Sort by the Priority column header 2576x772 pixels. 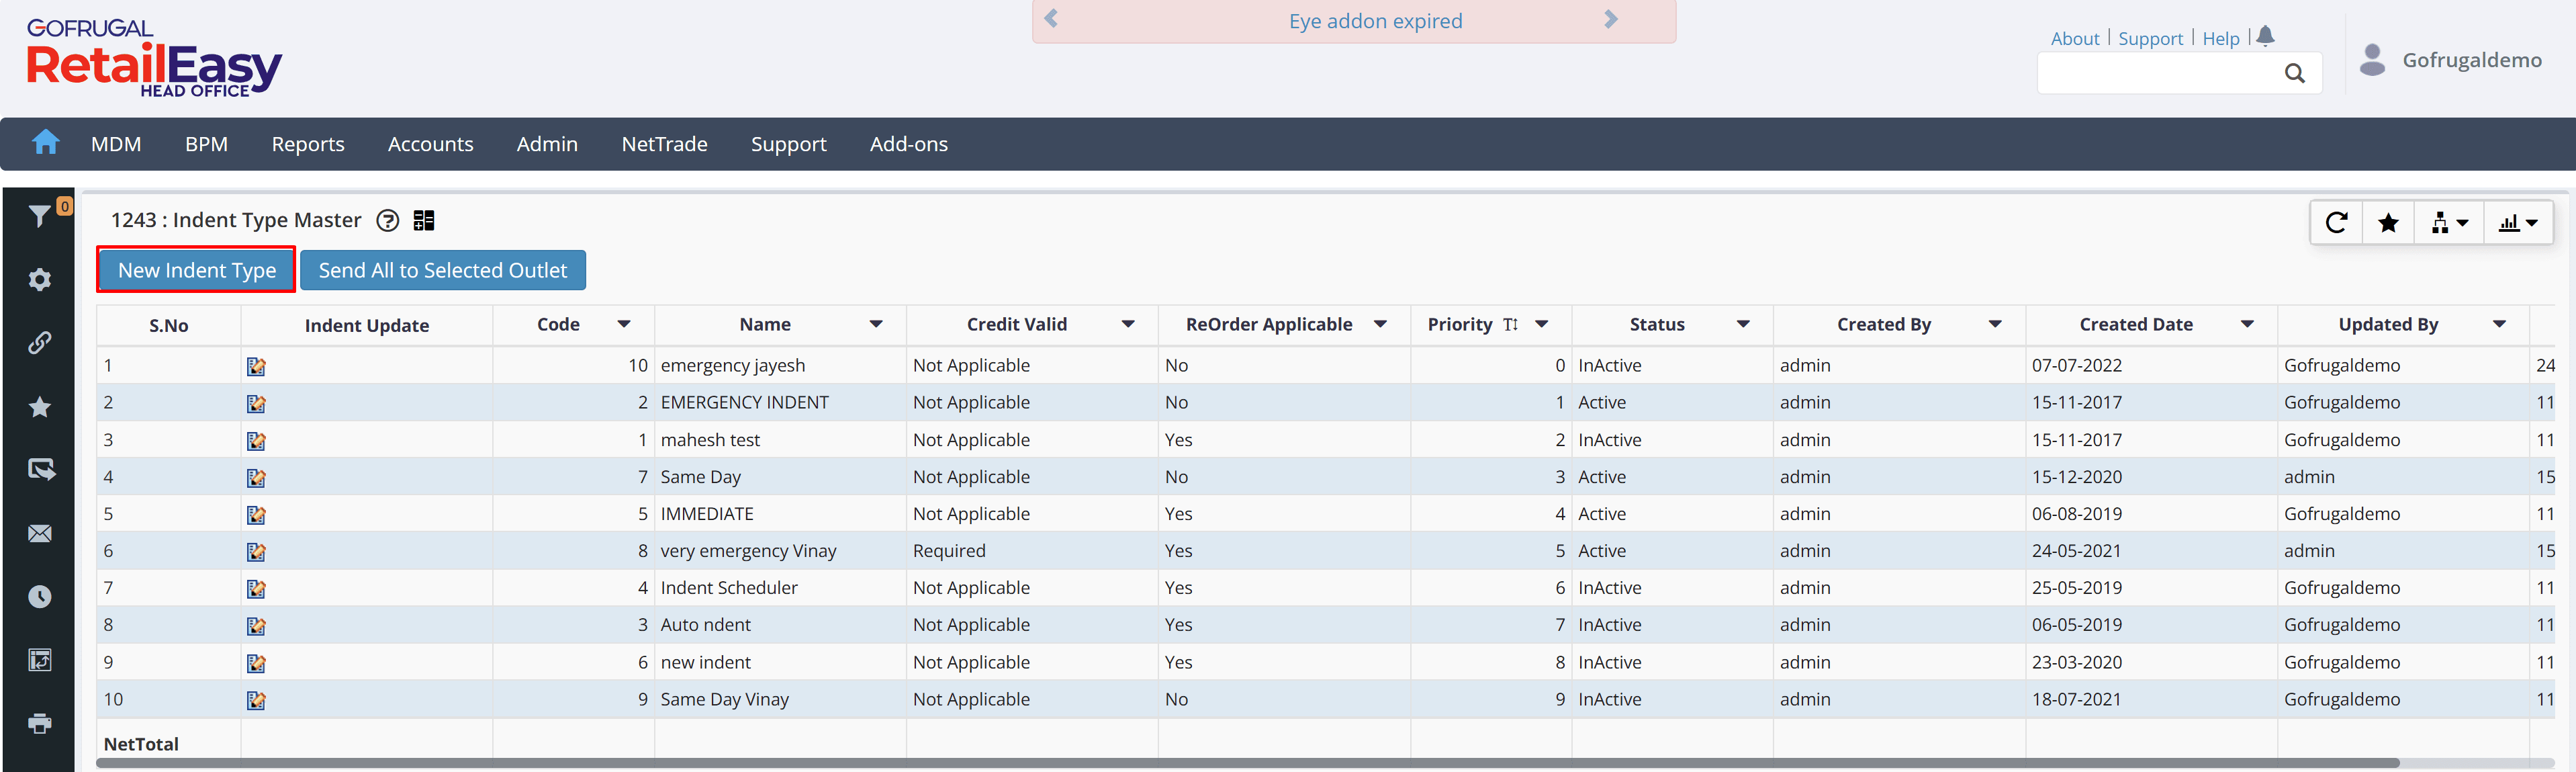click(x=1460, y=324)
